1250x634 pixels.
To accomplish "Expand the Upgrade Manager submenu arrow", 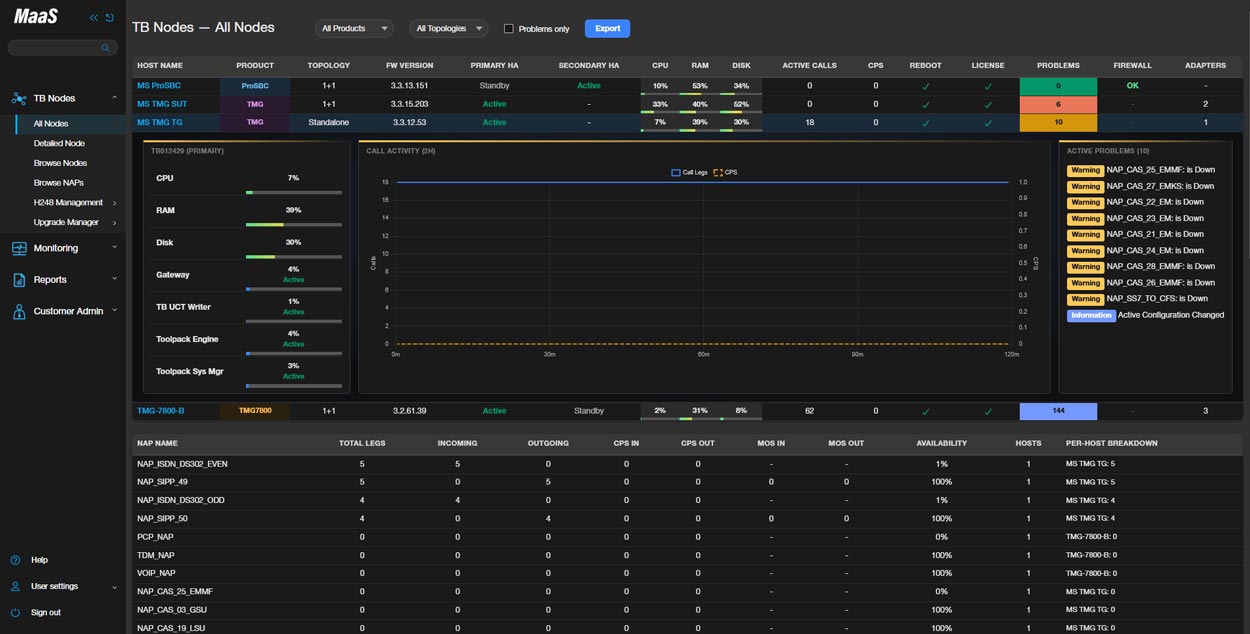I will (x=115, y=222).
